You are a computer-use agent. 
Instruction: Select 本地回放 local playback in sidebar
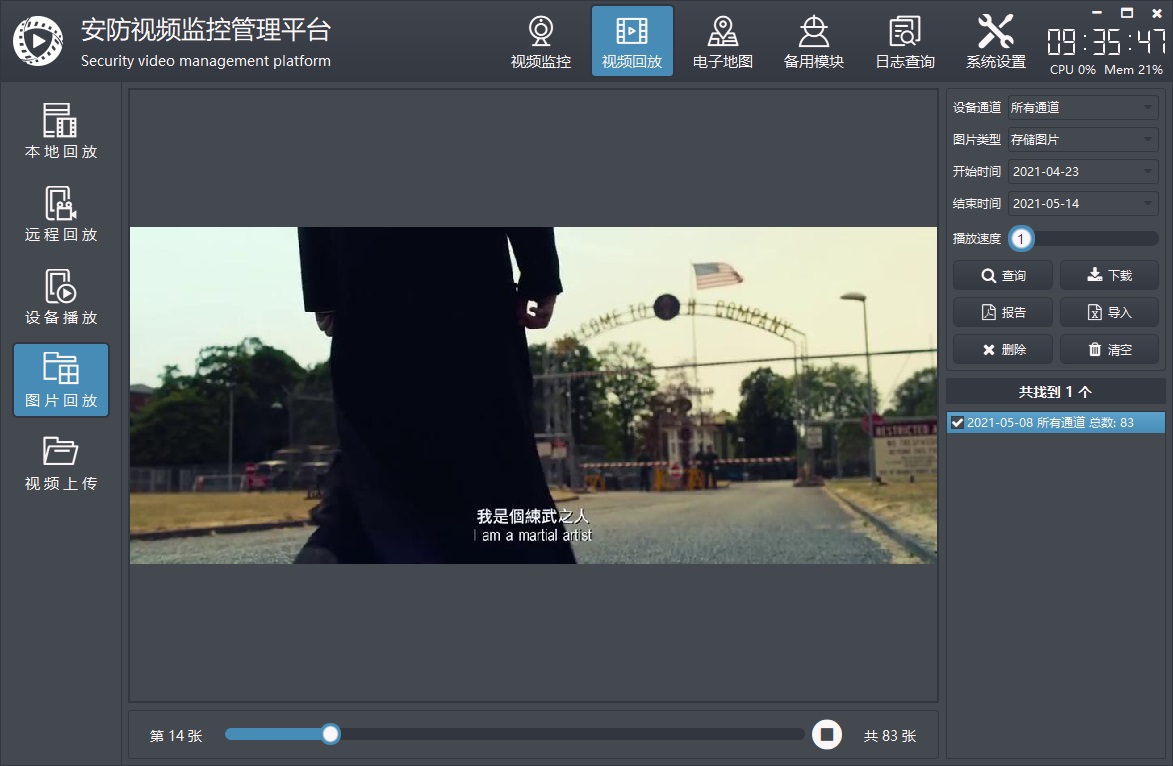pyautogui.click(x=61, y=131)
